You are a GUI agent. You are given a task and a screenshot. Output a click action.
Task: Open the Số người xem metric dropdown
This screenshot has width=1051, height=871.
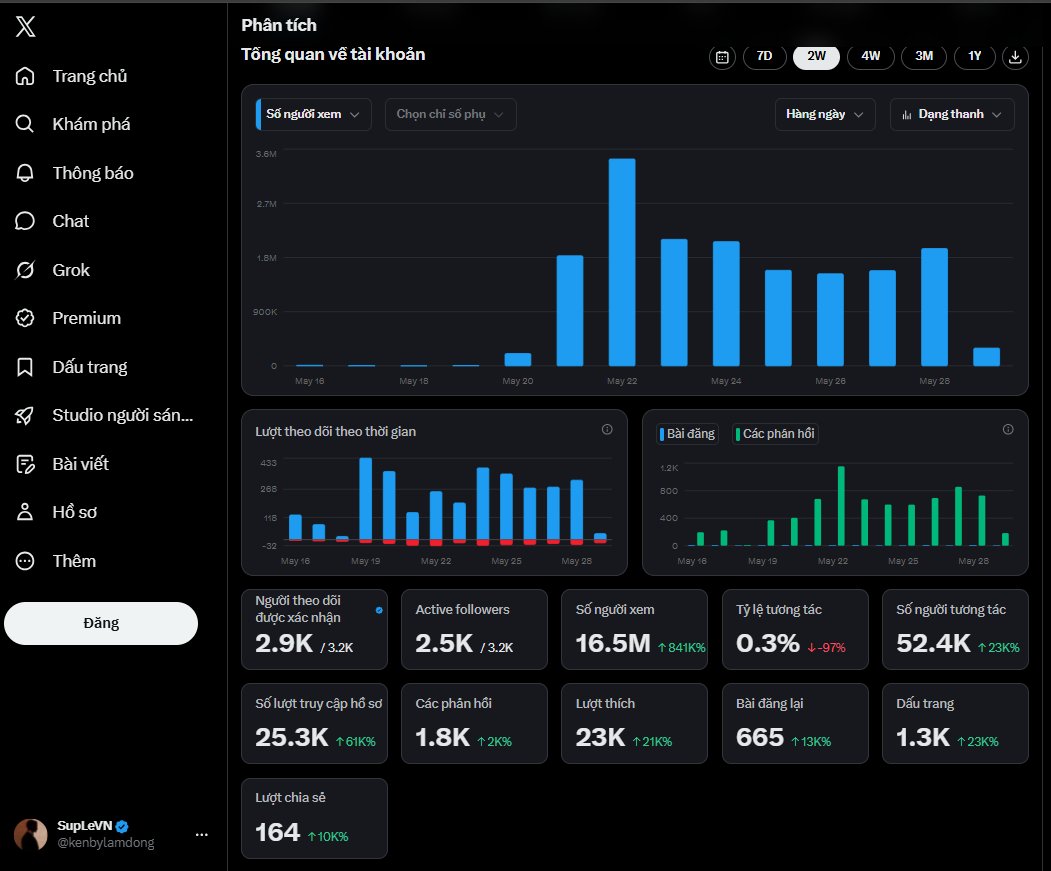[313, 115]
